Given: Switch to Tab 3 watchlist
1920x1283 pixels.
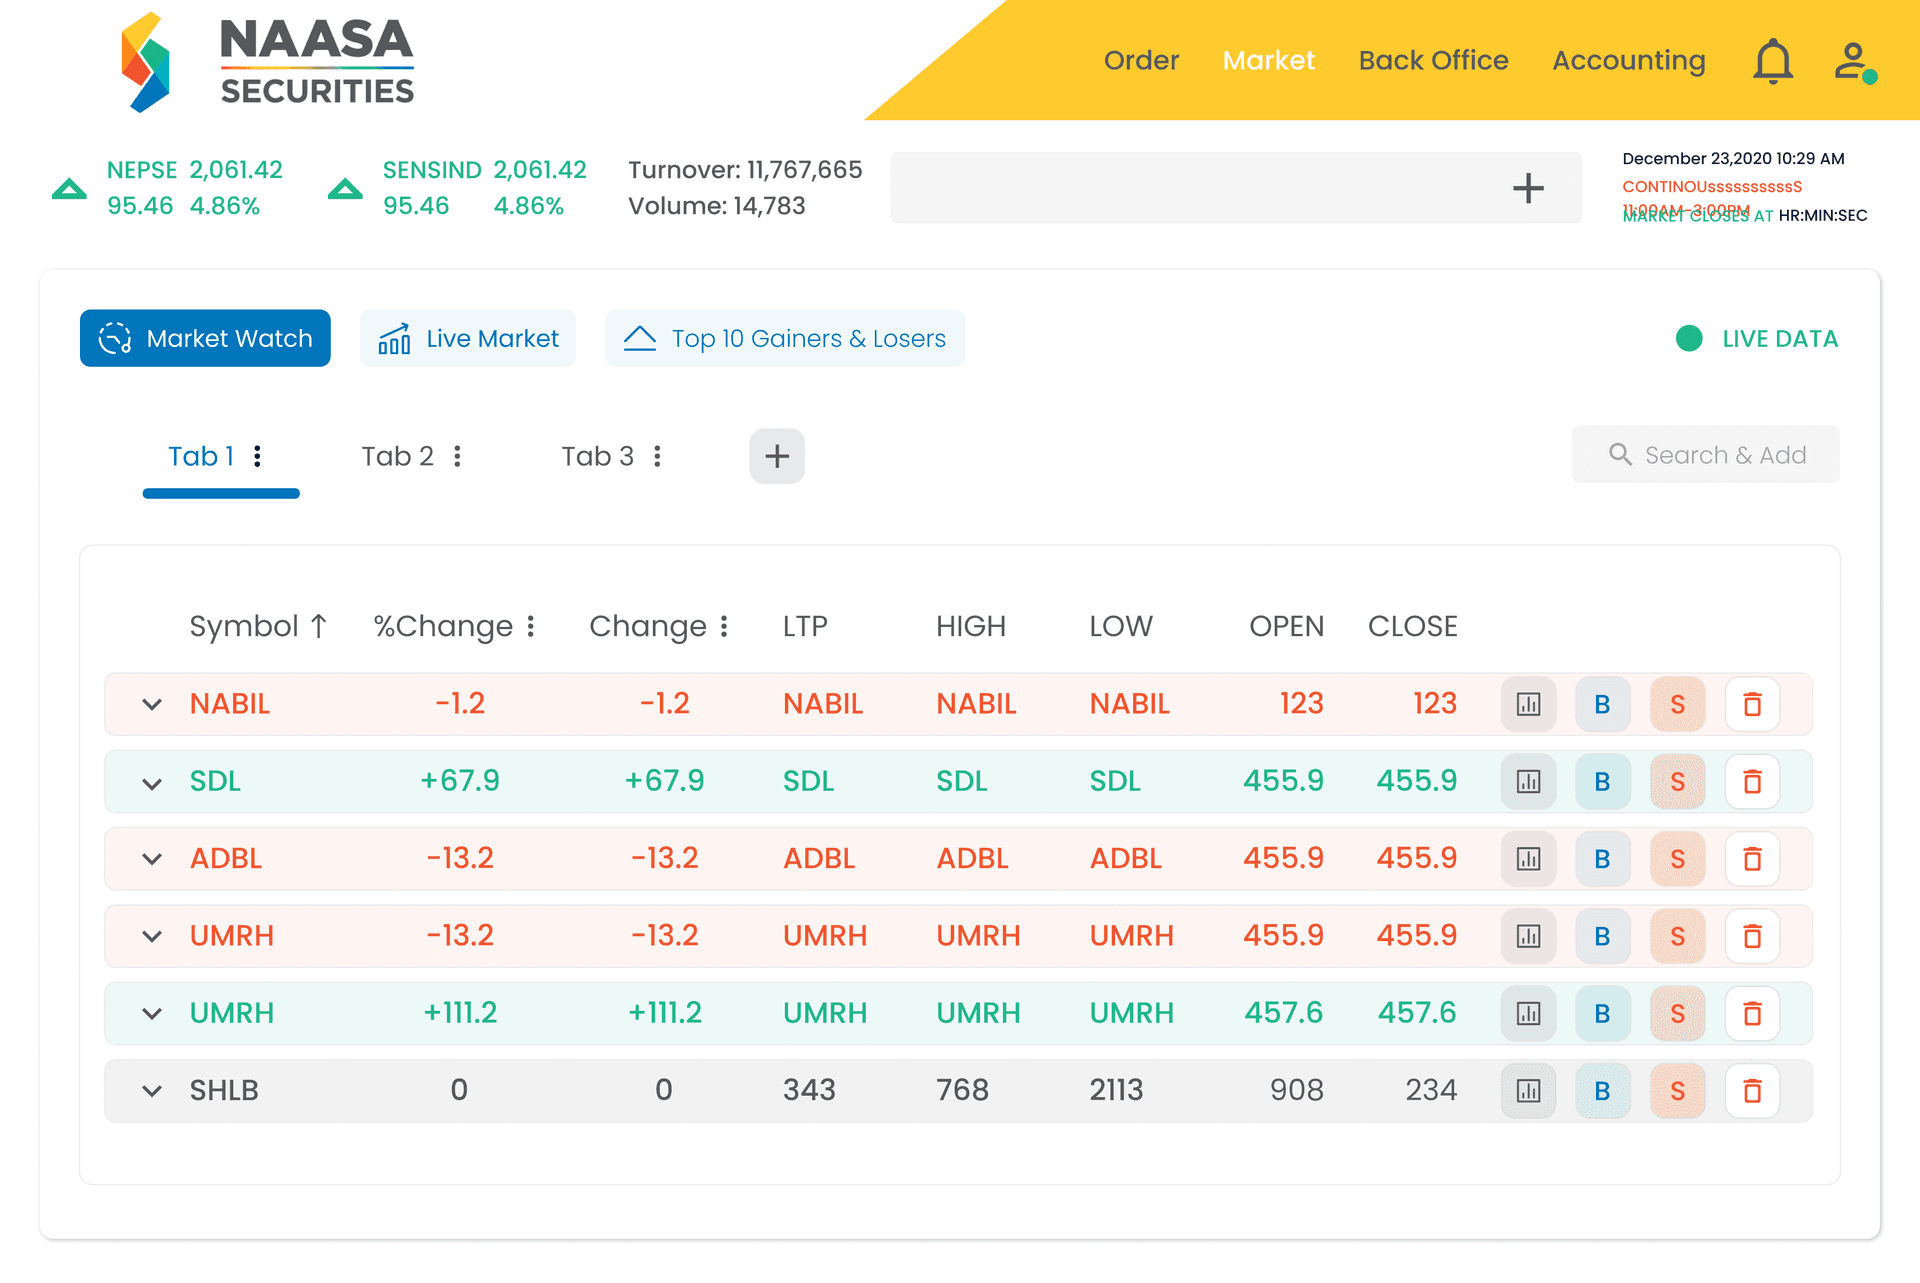Looking at the screenshot, I should pos(598,456).
